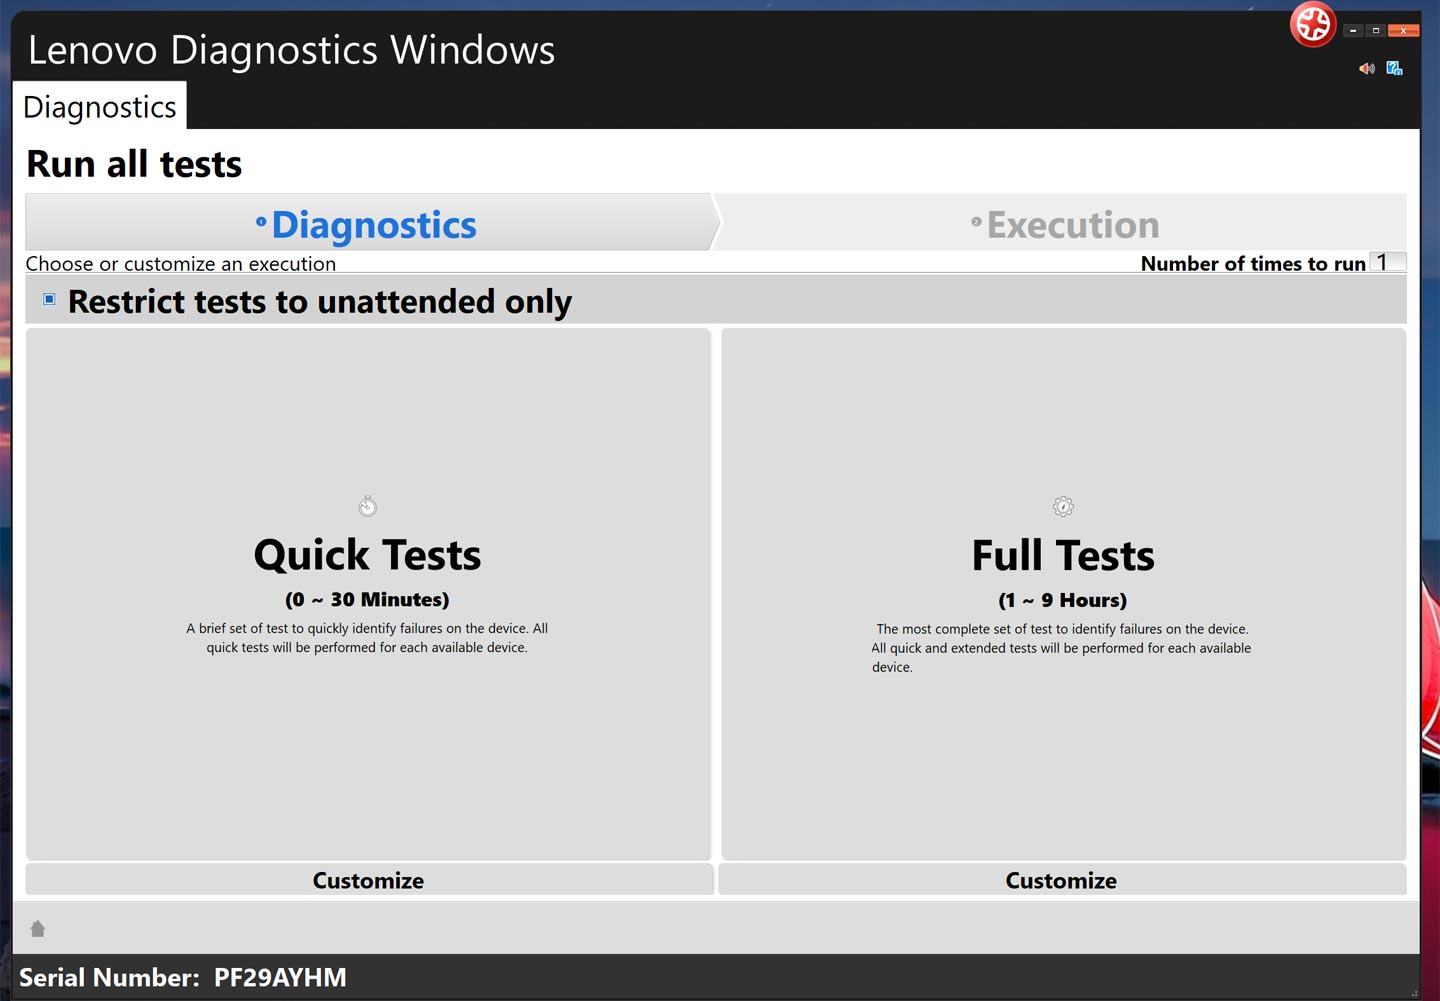Click the blue bullet beside Diagnostics step

point(261,222)
